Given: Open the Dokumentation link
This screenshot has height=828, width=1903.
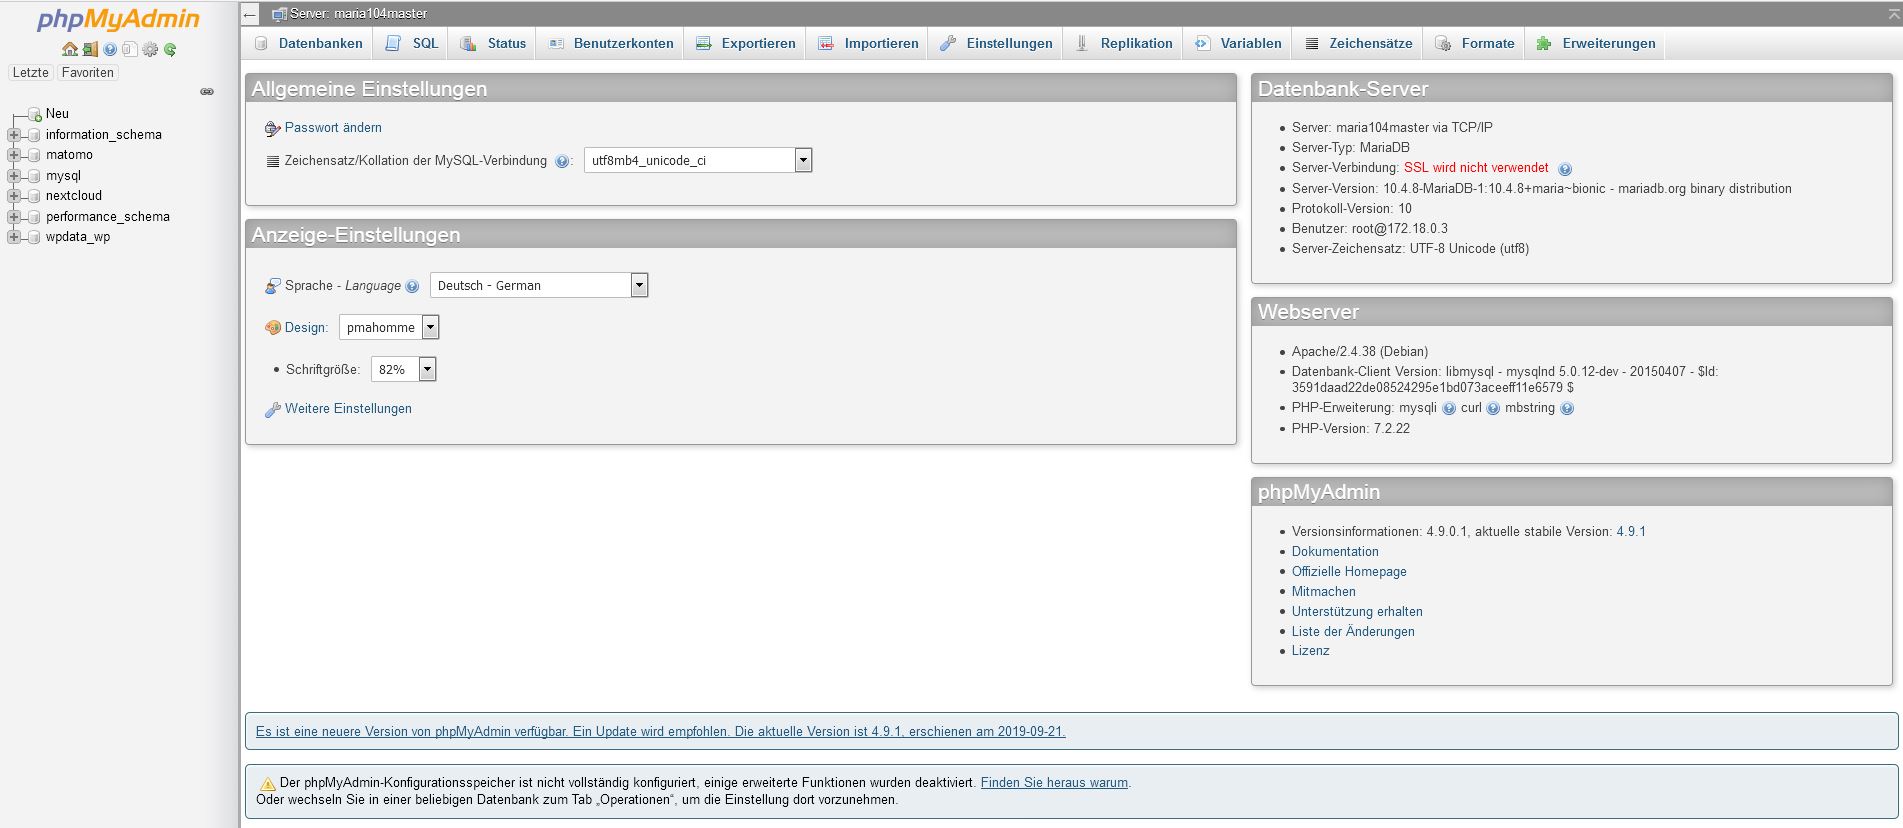Looking at the screenshot, I should [1335, 552].
